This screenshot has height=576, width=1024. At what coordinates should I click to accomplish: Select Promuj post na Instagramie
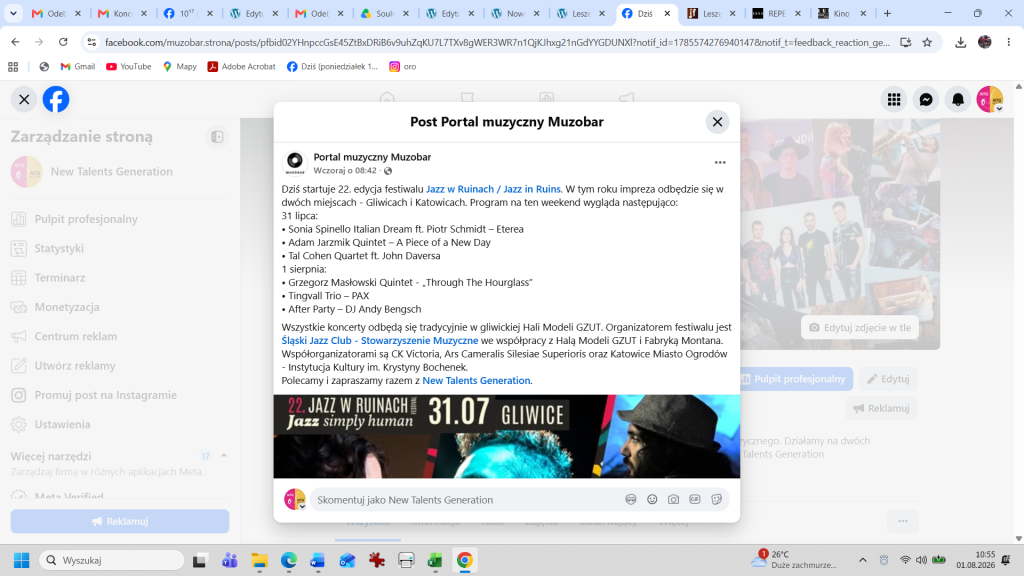pyautogui.click(x=105, y=395)
